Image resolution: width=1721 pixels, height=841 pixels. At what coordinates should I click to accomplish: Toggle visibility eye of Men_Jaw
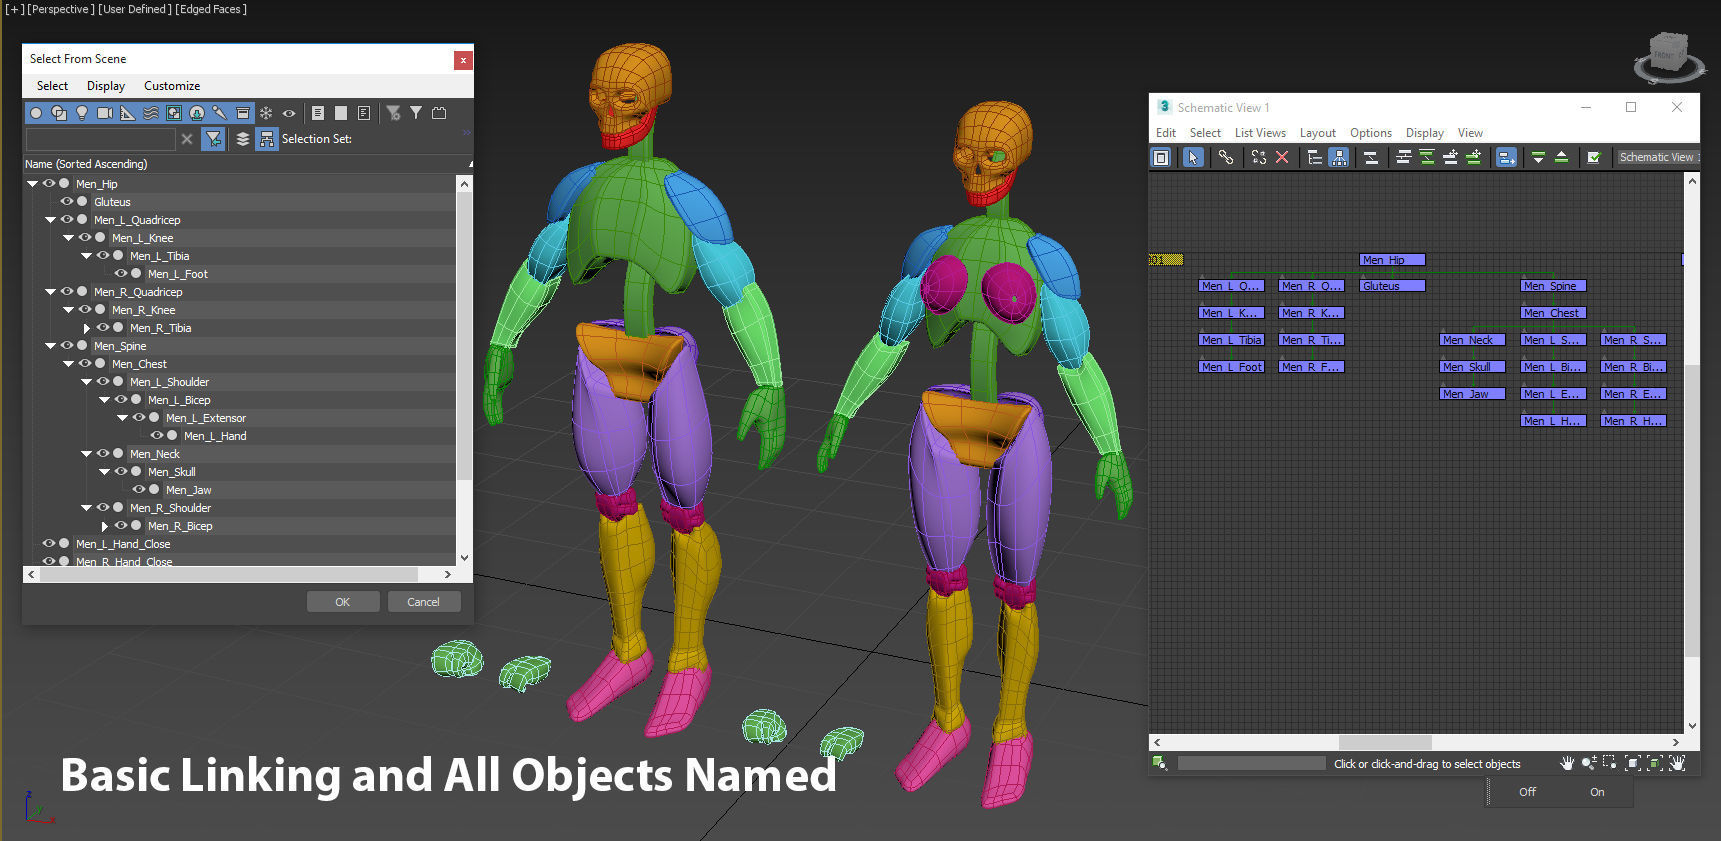138,489
